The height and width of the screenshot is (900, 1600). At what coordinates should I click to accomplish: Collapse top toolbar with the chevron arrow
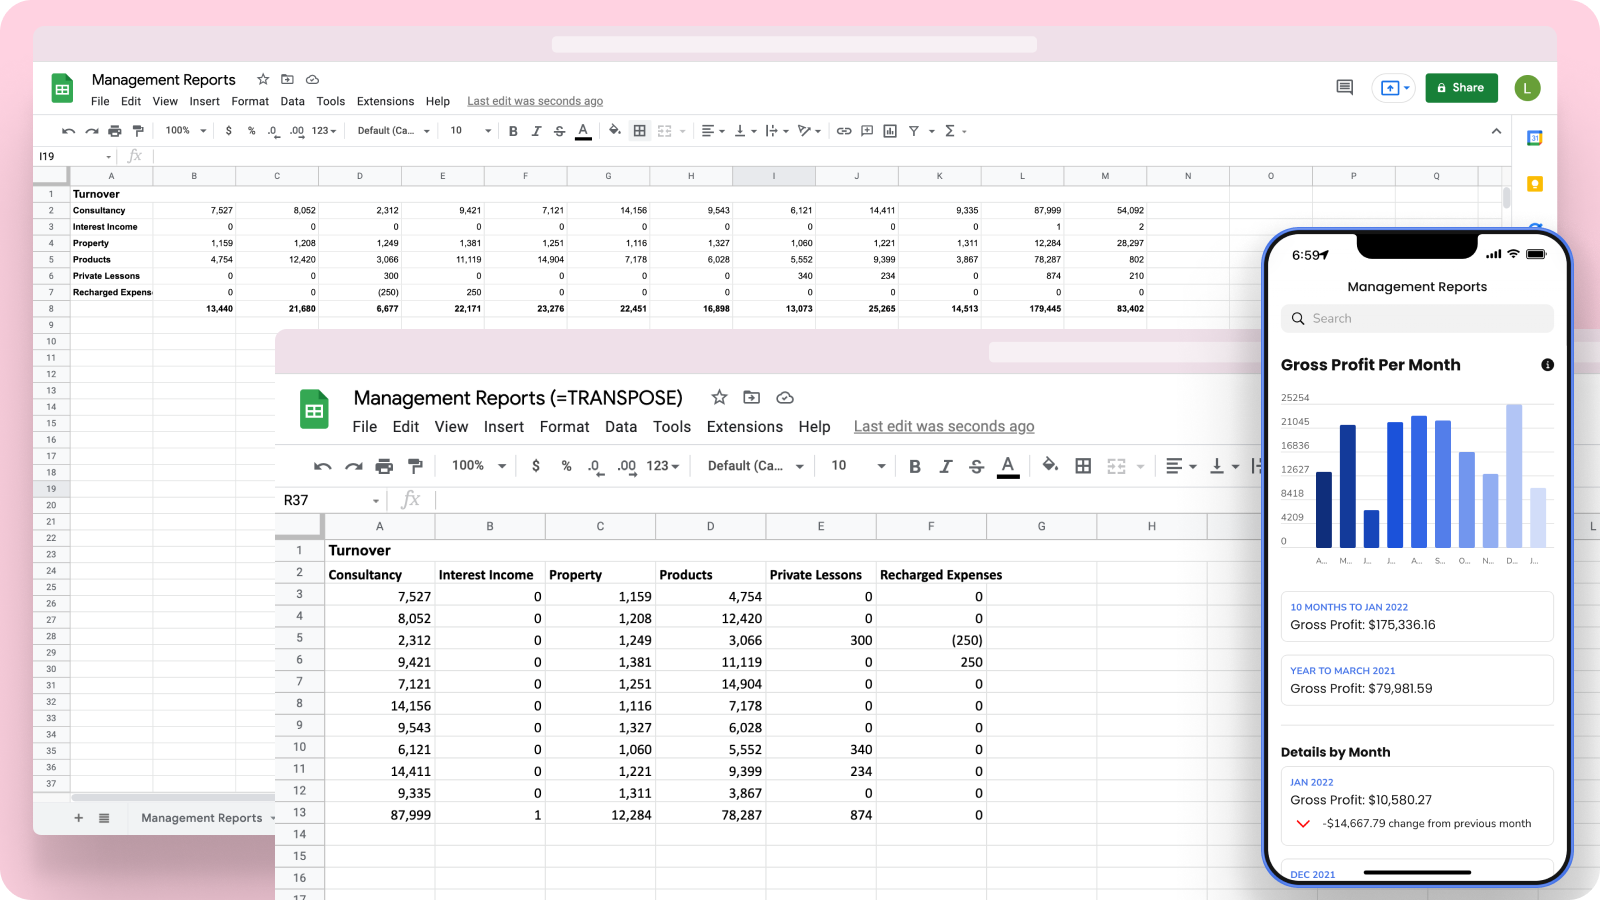[x=1496, y=131]
